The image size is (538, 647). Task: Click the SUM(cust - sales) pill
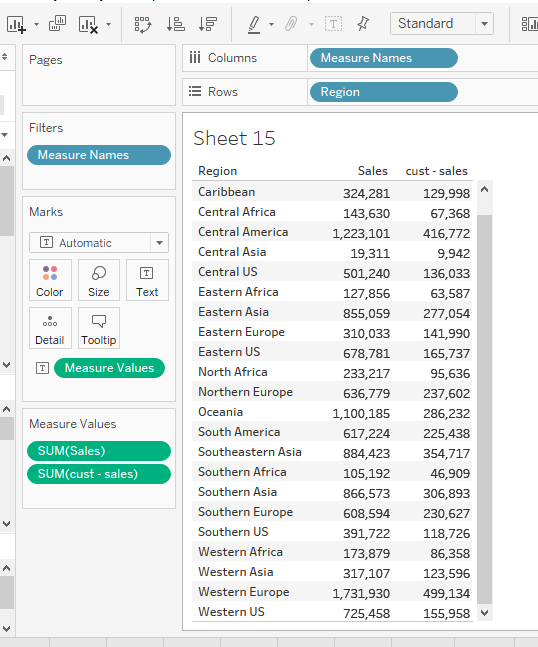(99, 474)
